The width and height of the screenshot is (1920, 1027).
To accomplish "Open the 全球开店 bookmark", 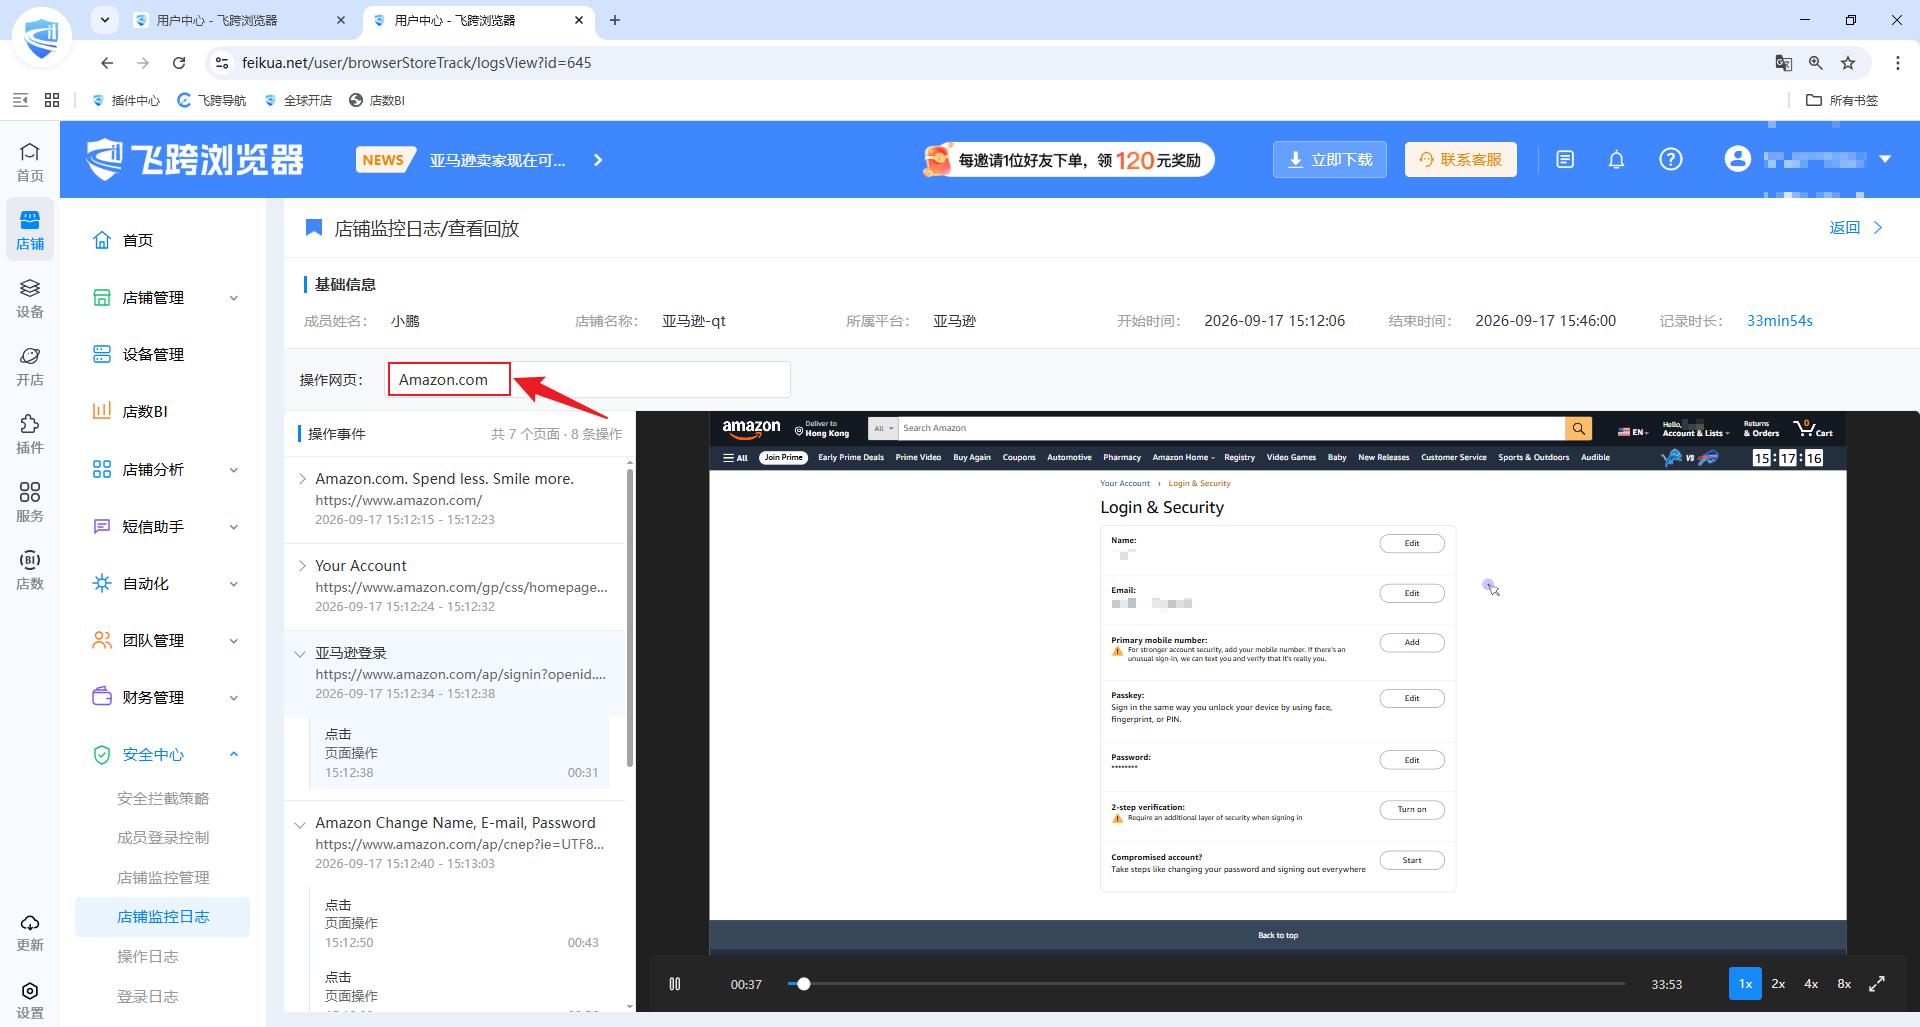I will click(x=298, y=100).
